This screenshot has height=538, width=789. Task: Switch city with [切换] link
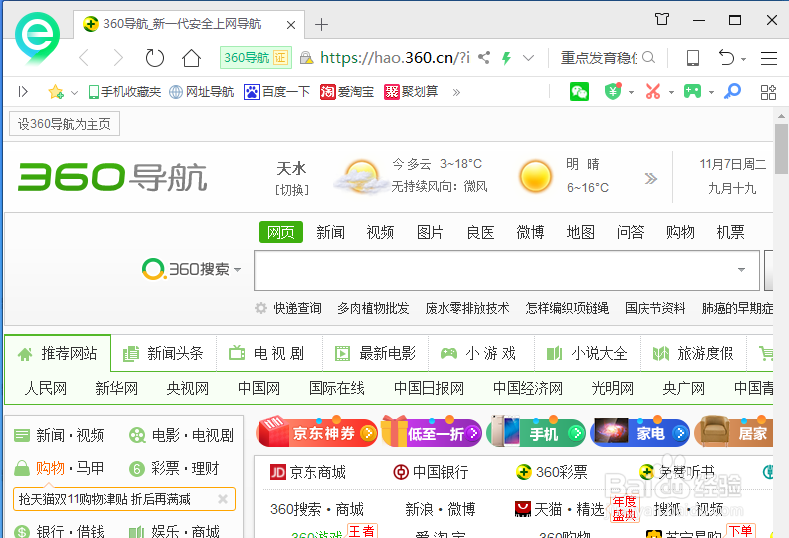click(x=291, y=190)
